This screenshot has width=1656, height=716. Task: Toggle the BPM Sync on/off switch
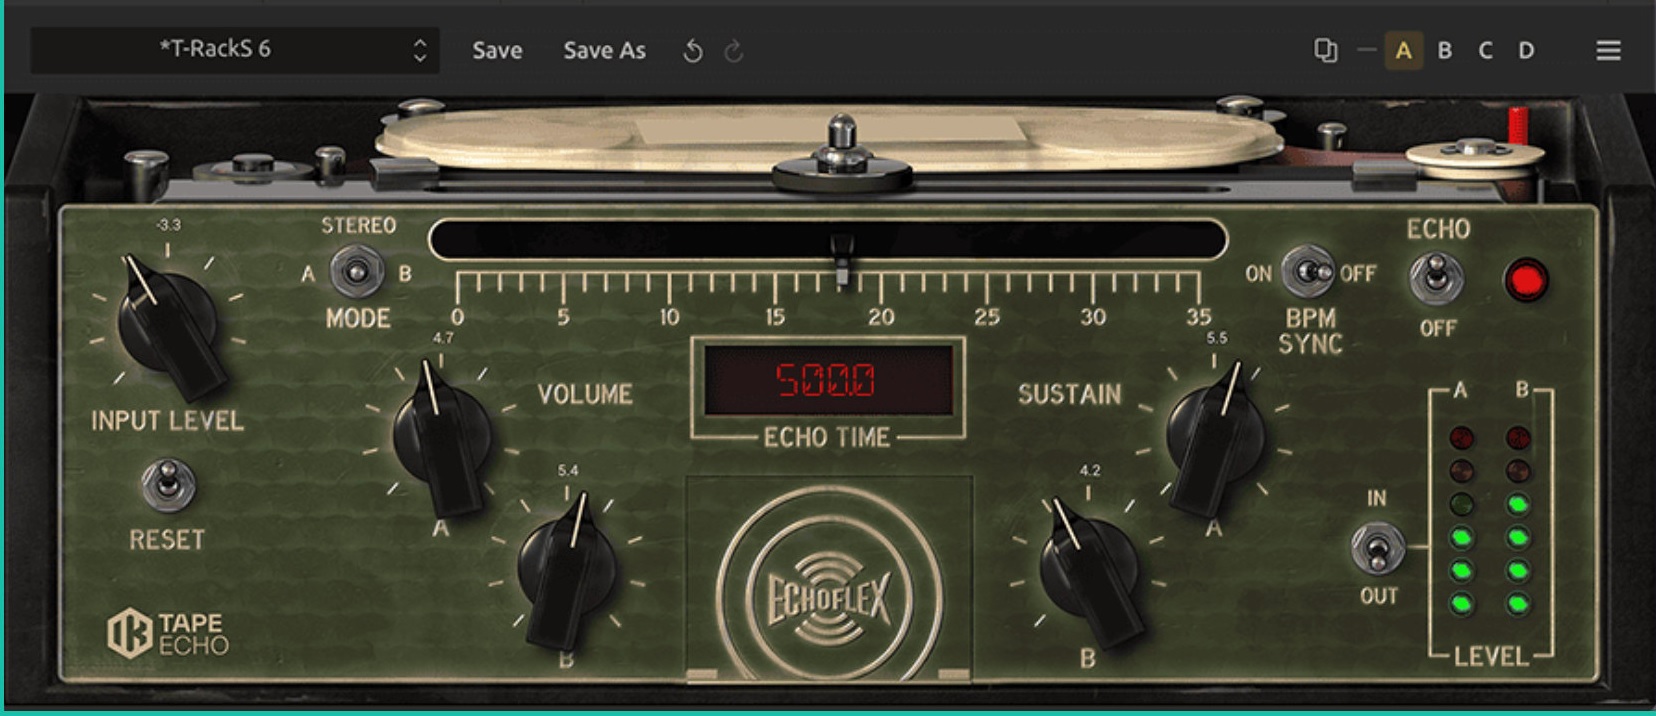coord(1308,272)
